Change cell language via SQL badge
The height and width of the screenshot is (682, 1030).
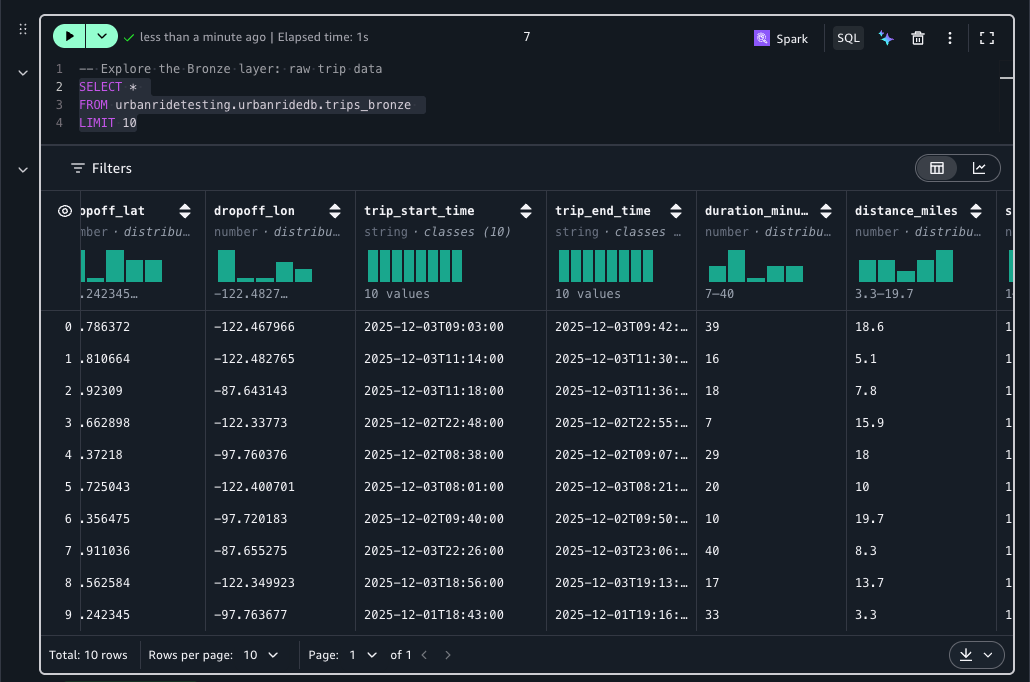(848, 38)
